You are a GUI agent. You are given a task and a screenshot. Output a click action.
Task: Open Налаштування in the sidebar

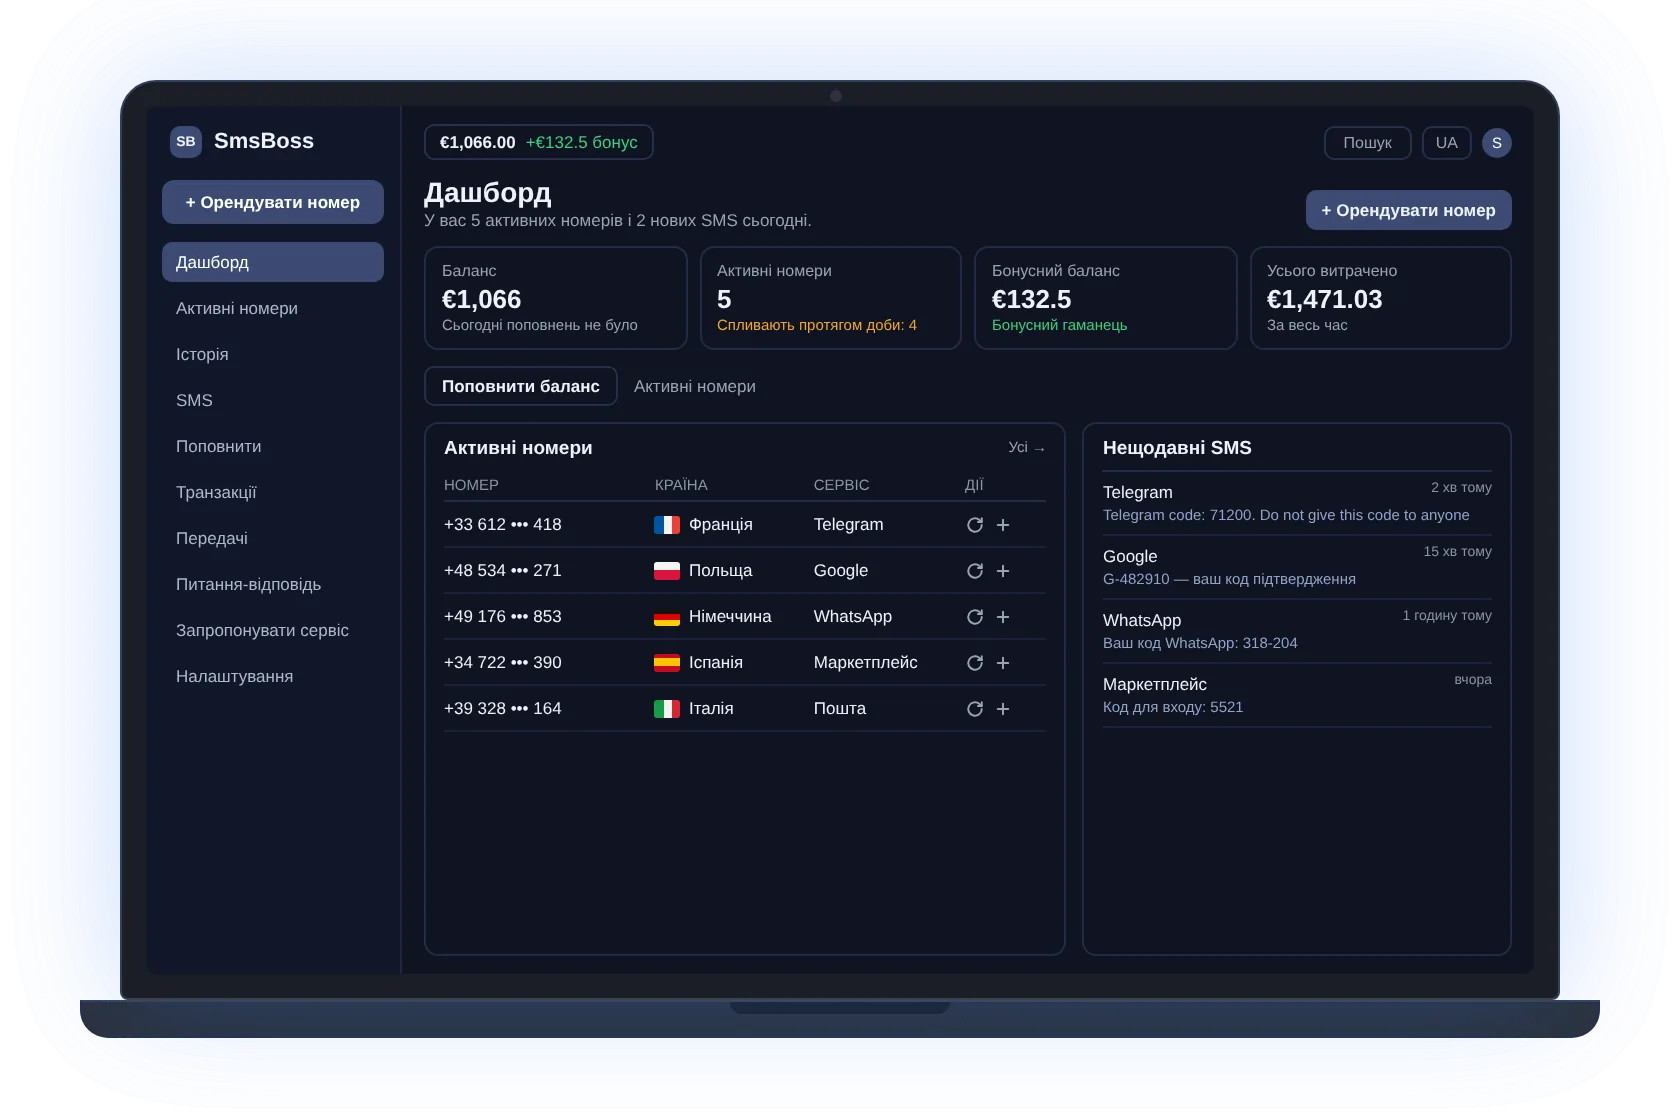point(273,676)
